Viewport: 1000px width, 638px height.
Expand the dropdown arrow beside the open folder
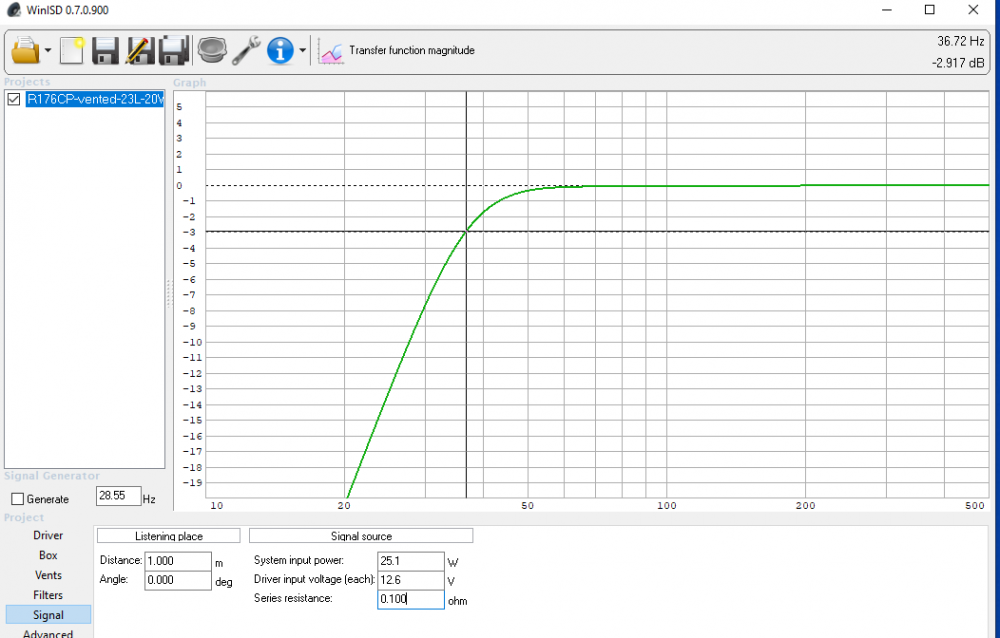point(47,51)
